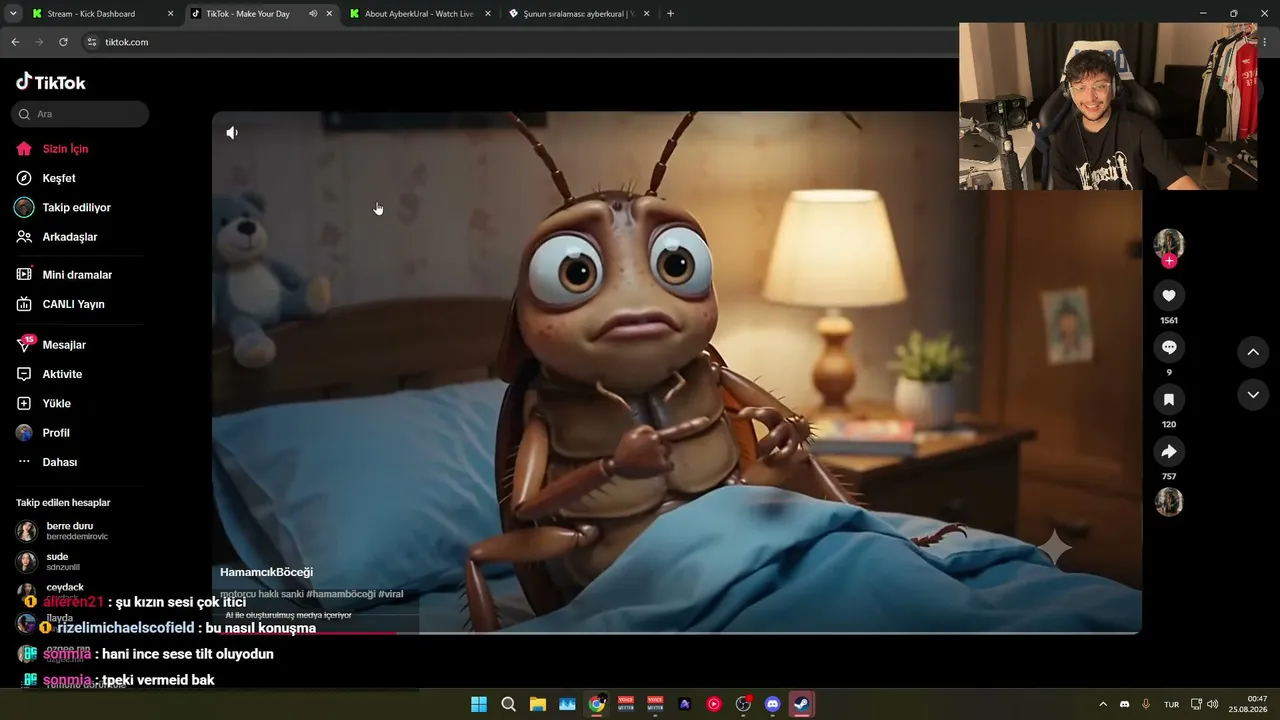Show hidden system tray icons
The height and width of the screenshot is (720, 1280).
[1103, 704]
